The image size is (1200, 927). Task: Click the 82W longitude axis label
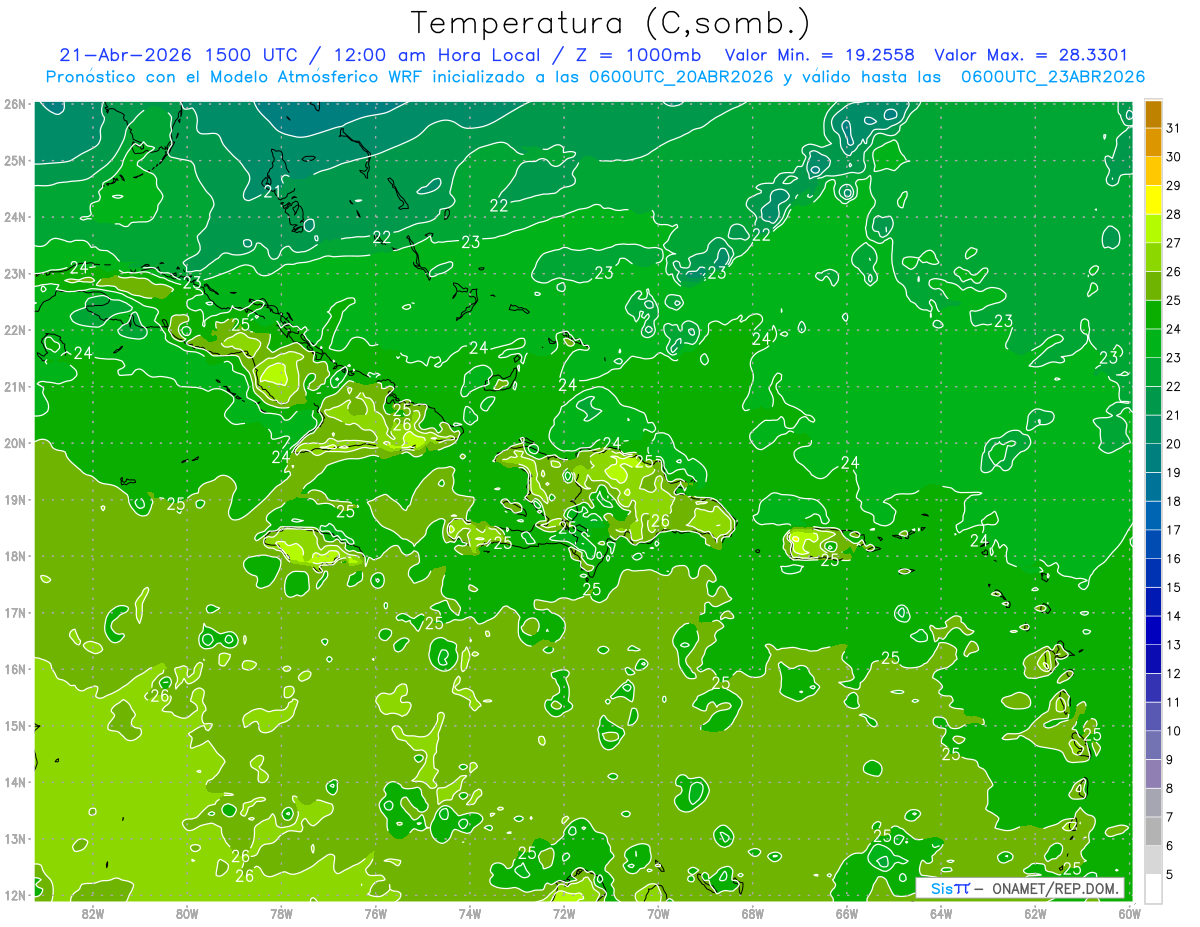93,913
